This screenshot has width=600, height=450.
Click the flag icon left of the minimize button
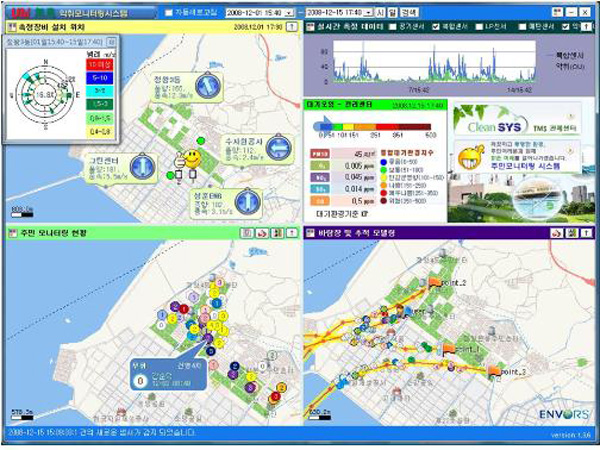pos(557,13)
